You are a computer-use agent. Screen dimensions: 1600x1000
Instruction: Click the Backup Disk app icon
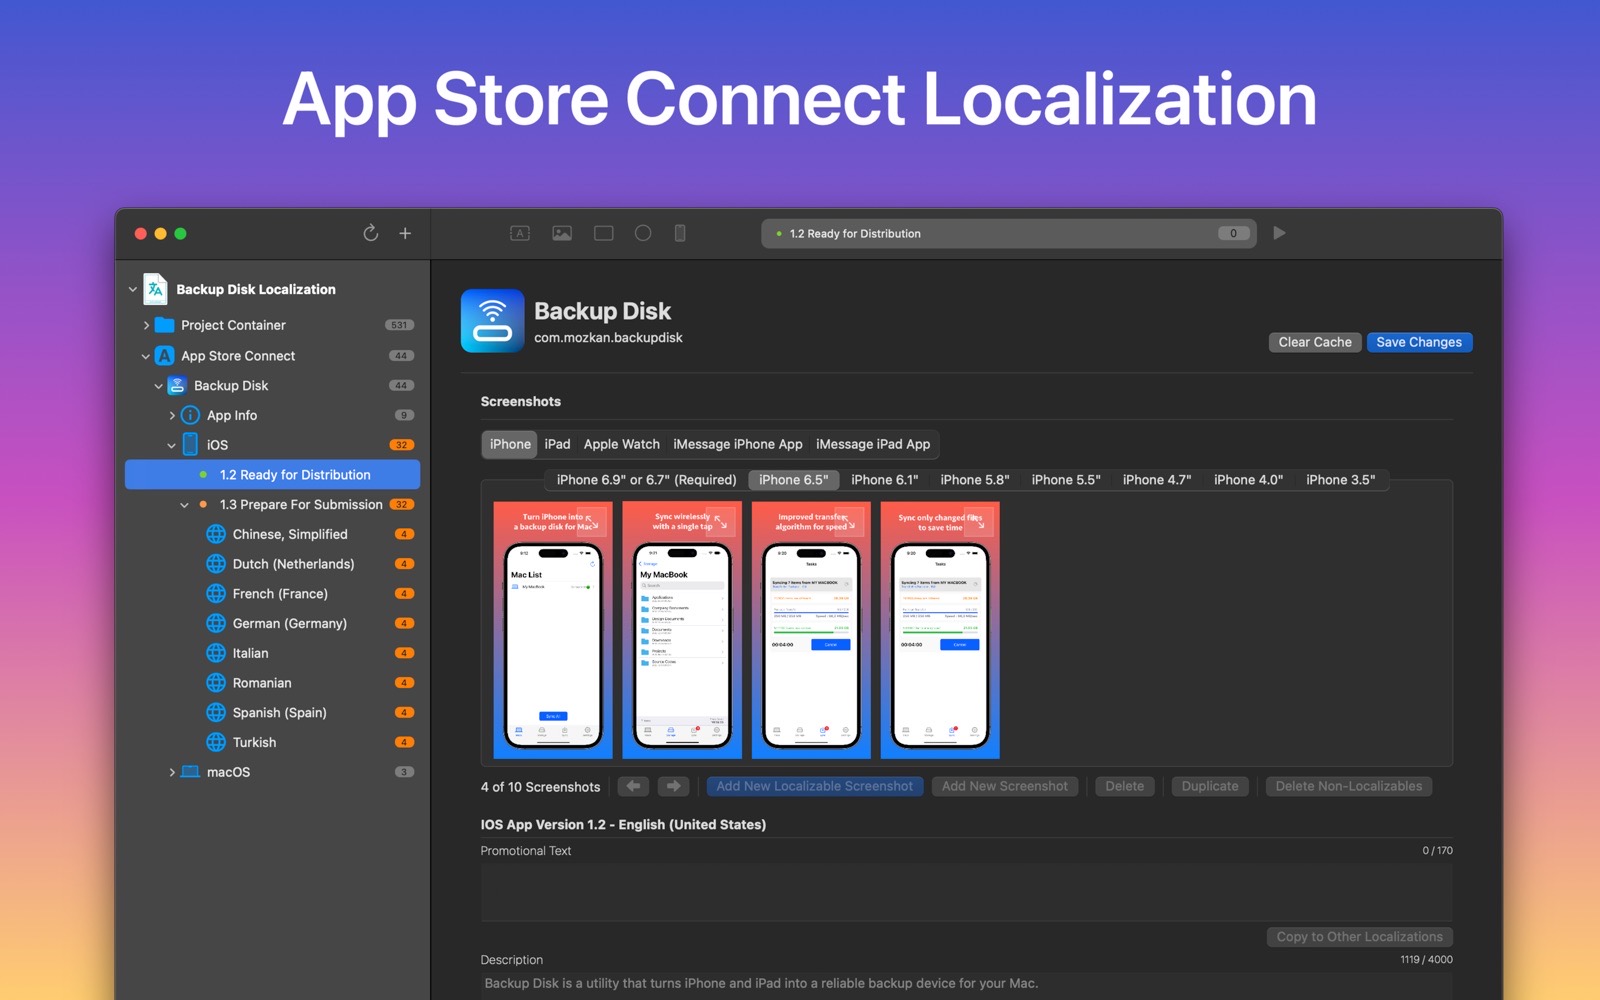click(x=492, y=321)
